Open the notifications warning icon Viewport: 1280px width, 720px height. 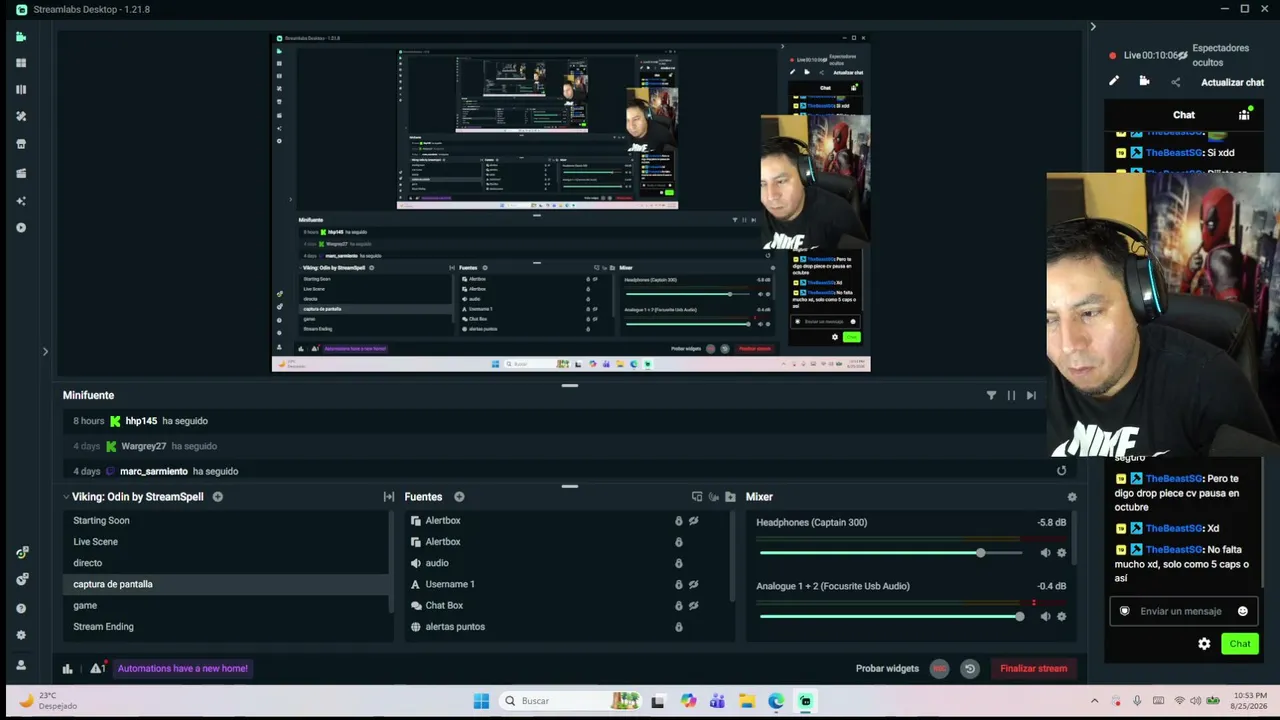tap(97, 668)
